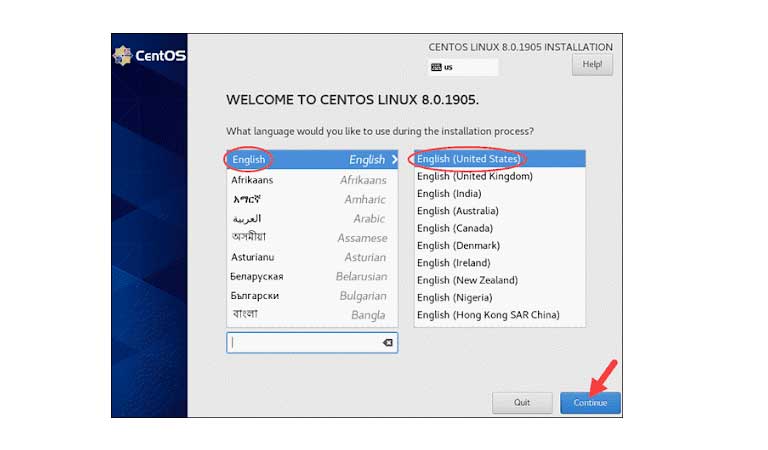Click the arrow chevron on the English row
Image resolution: width=768 pixels, height=450 pixels.
coord(394,160)
